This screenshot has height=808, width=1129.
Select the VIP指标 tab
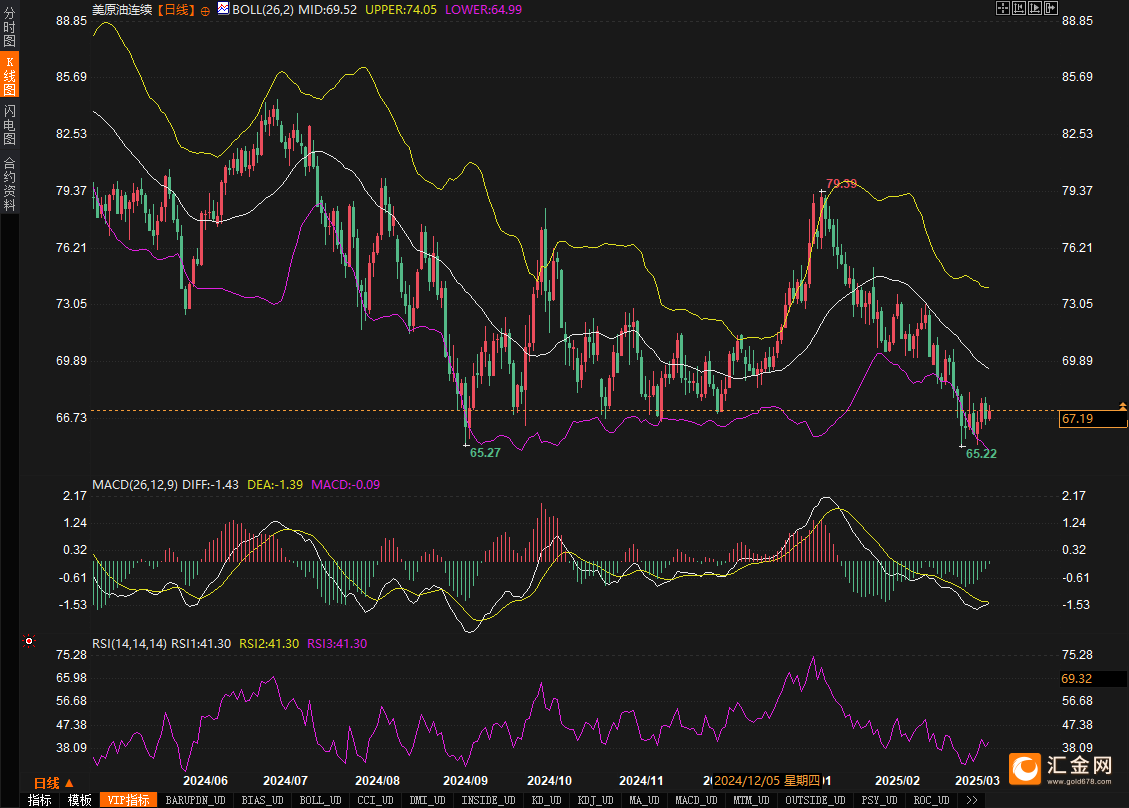(128, 800)
